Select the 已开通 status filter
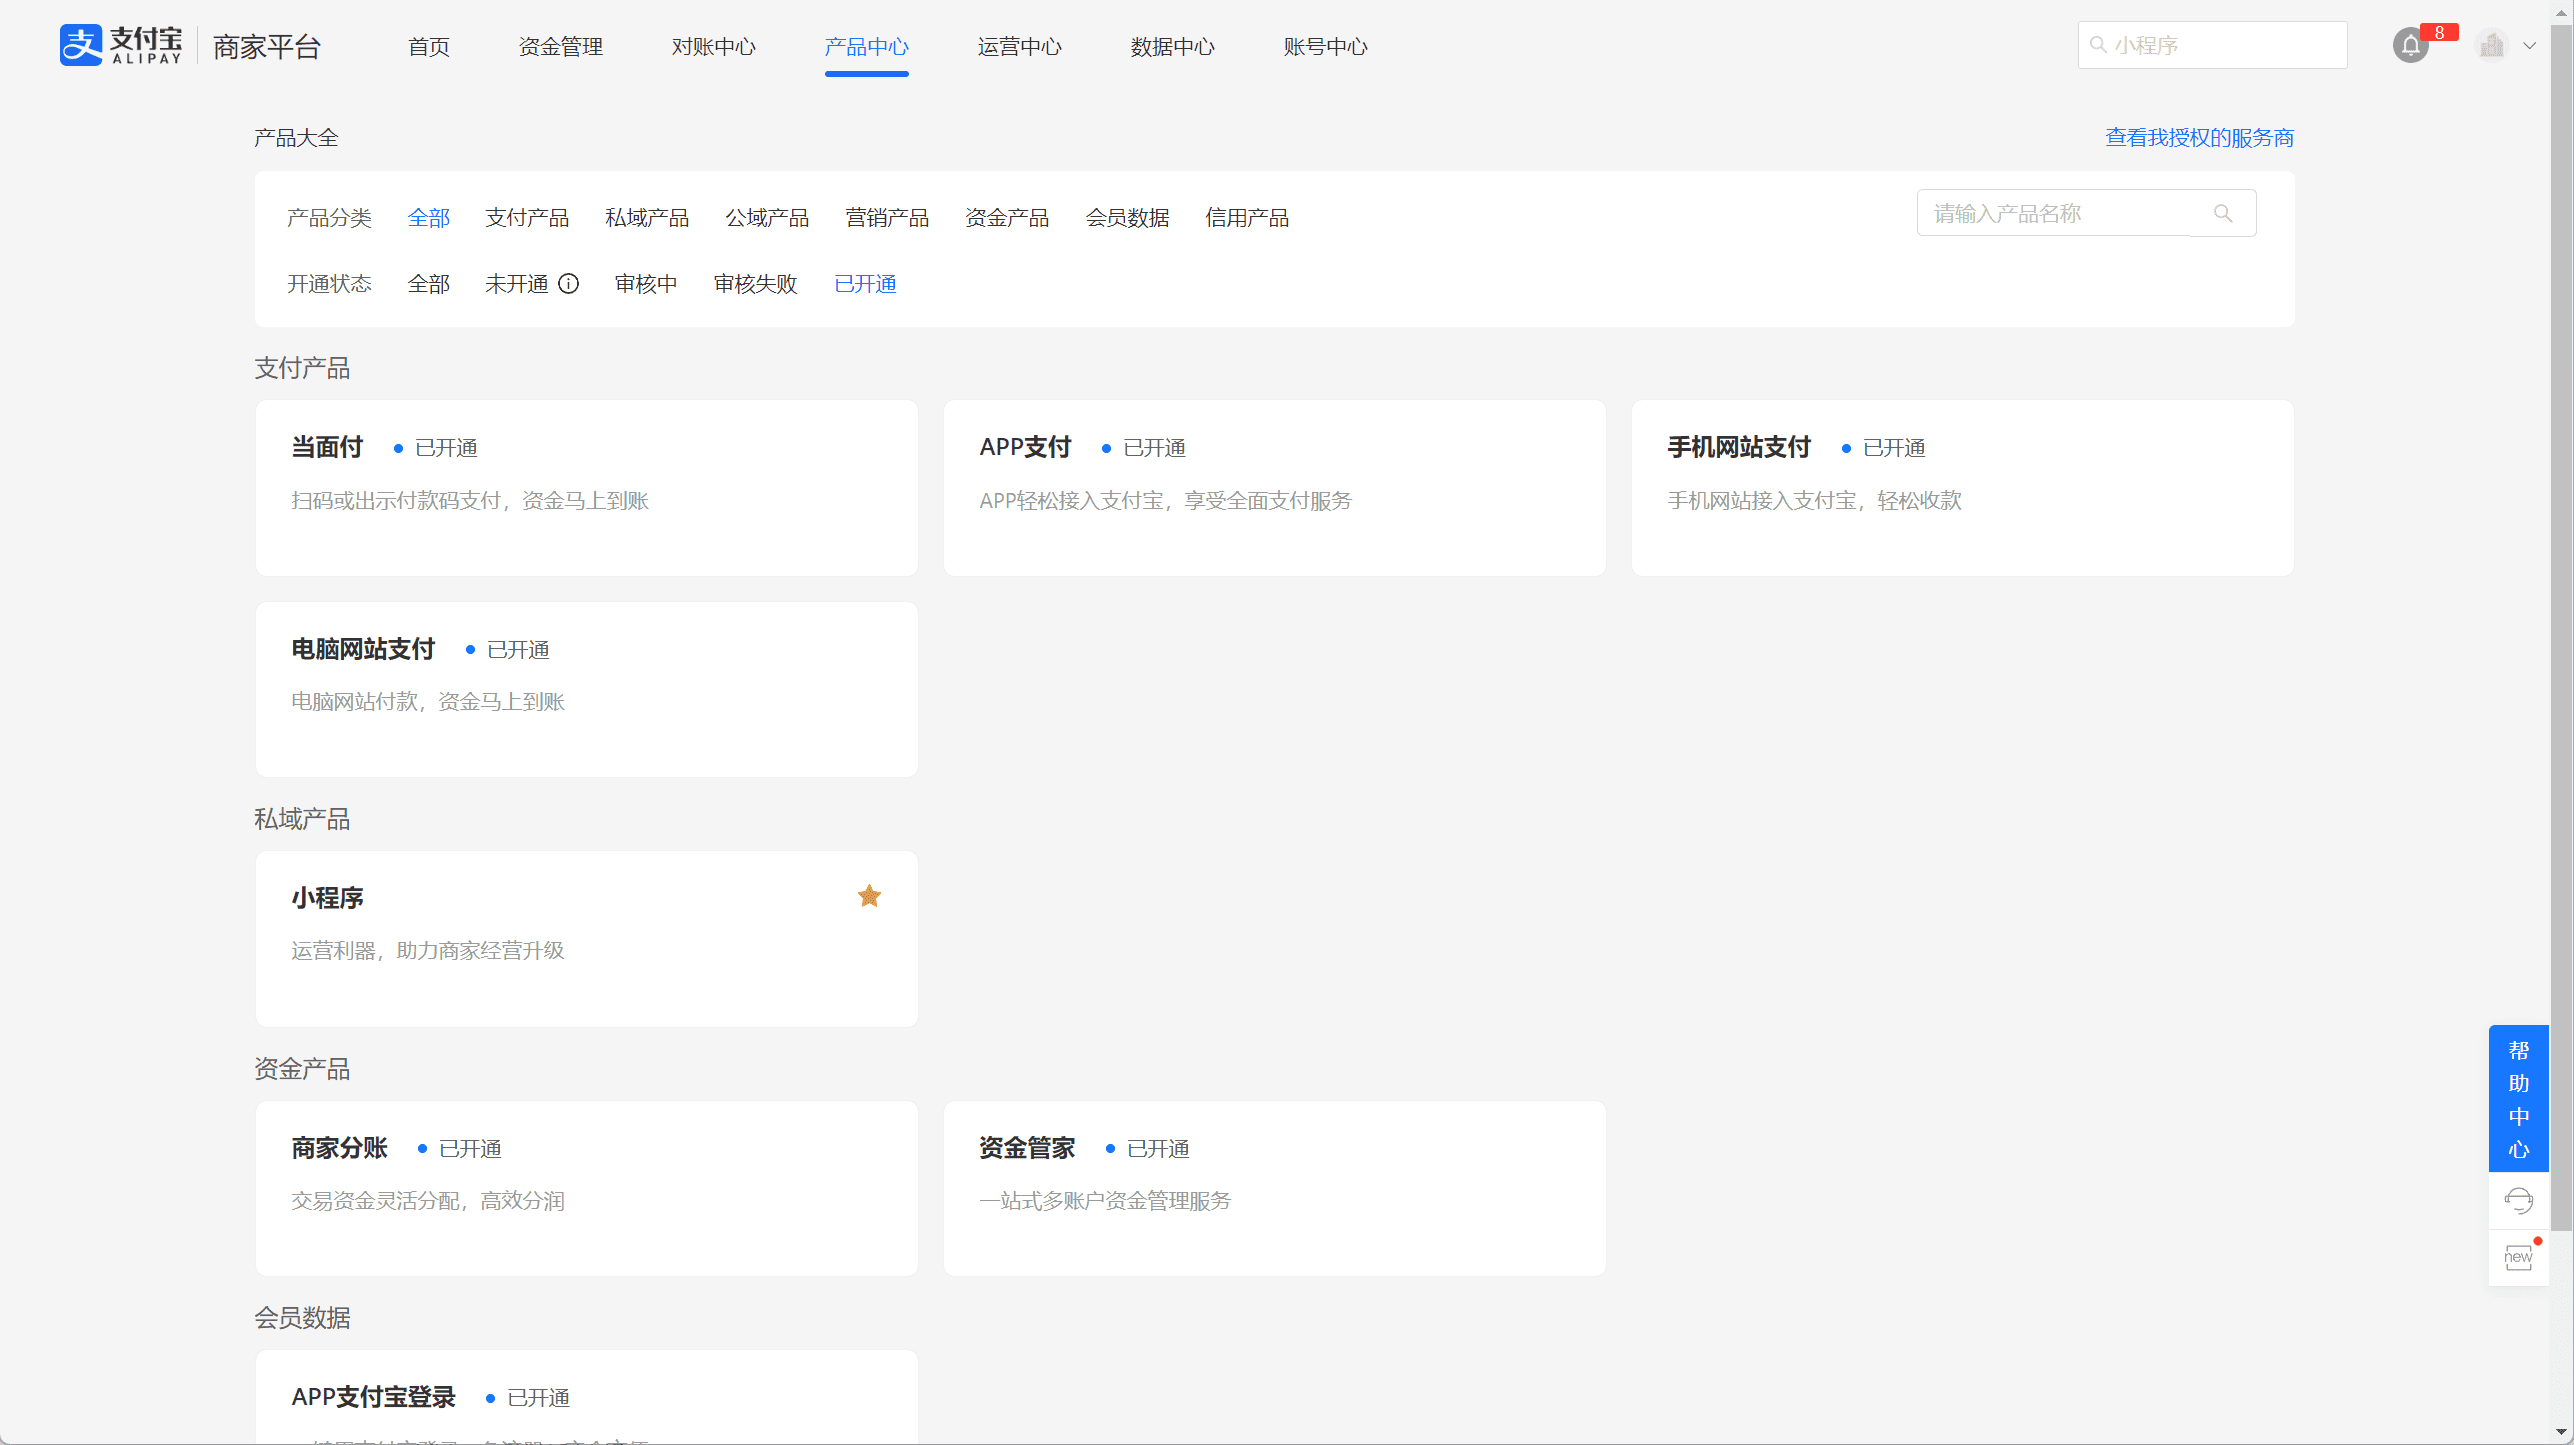This screenshot has width=2574, height=1445. coord(865,284)
